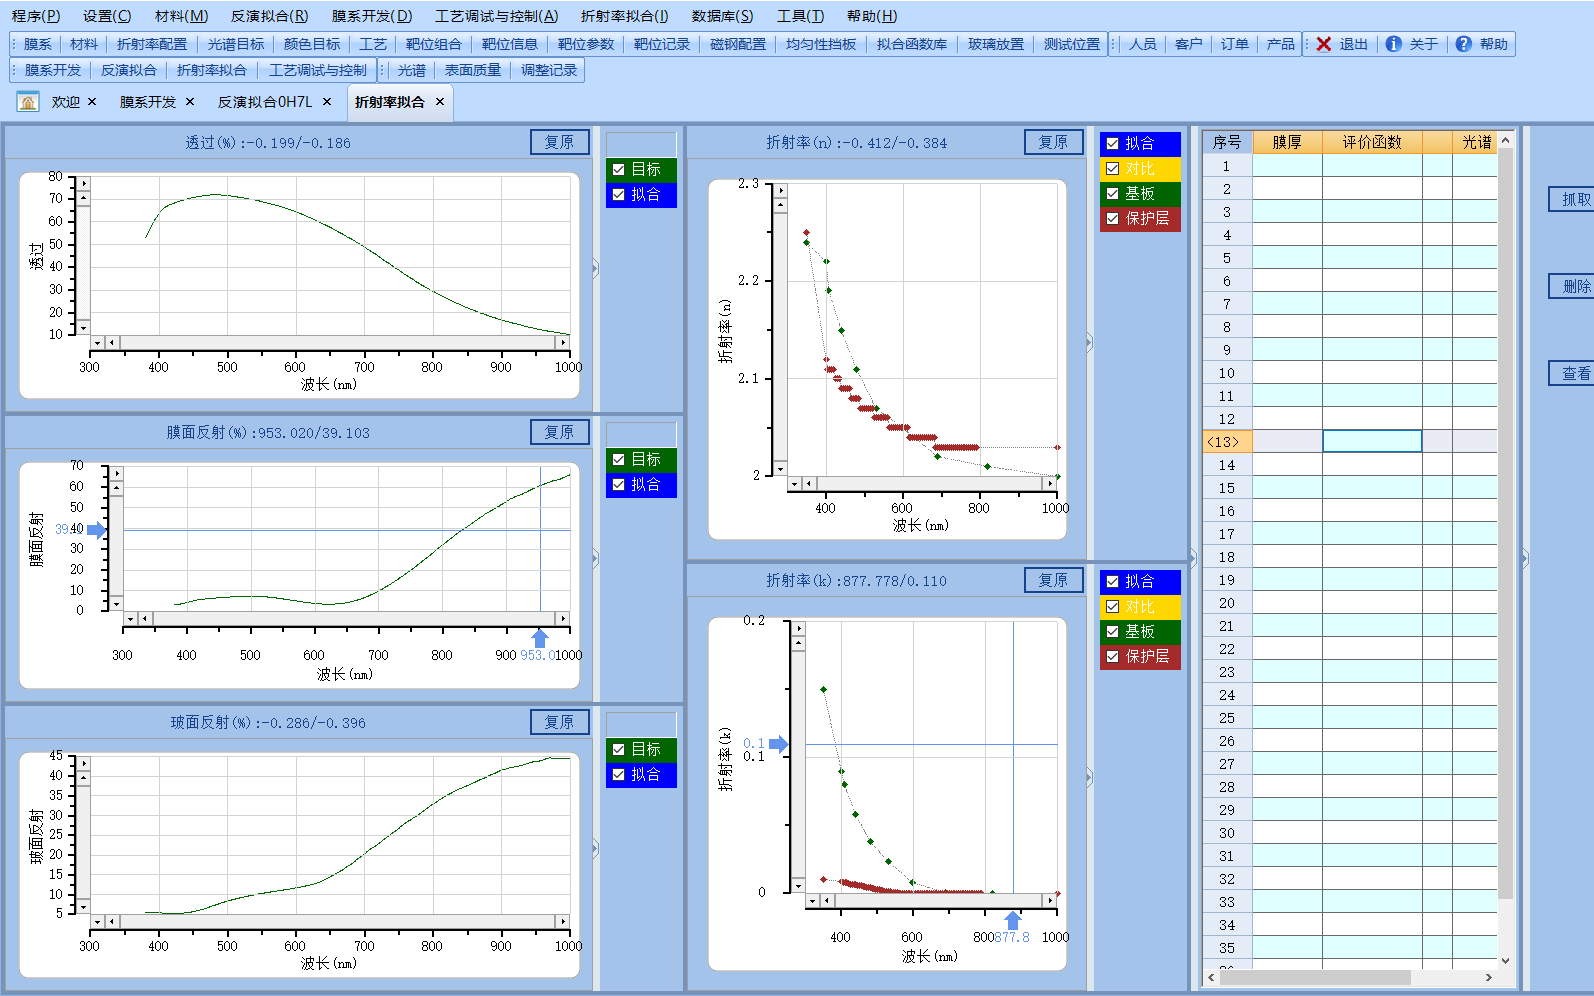Viewport: 1594px width, 996px height.
Task: Close the 反演拟合0H7L tab
Action: [x=327, y=102]
